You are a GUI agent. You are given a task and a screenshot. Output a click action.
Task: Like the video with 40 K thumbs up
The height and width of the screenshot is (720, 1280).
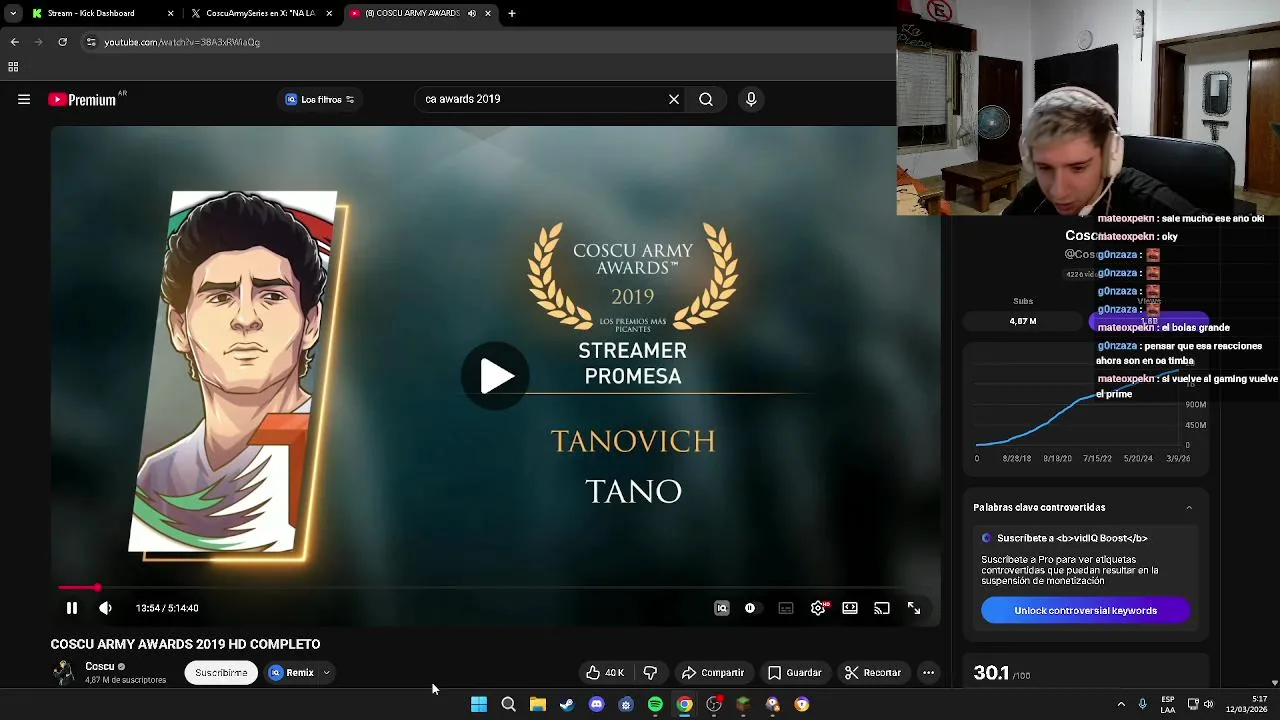click(x=605, y=673)
